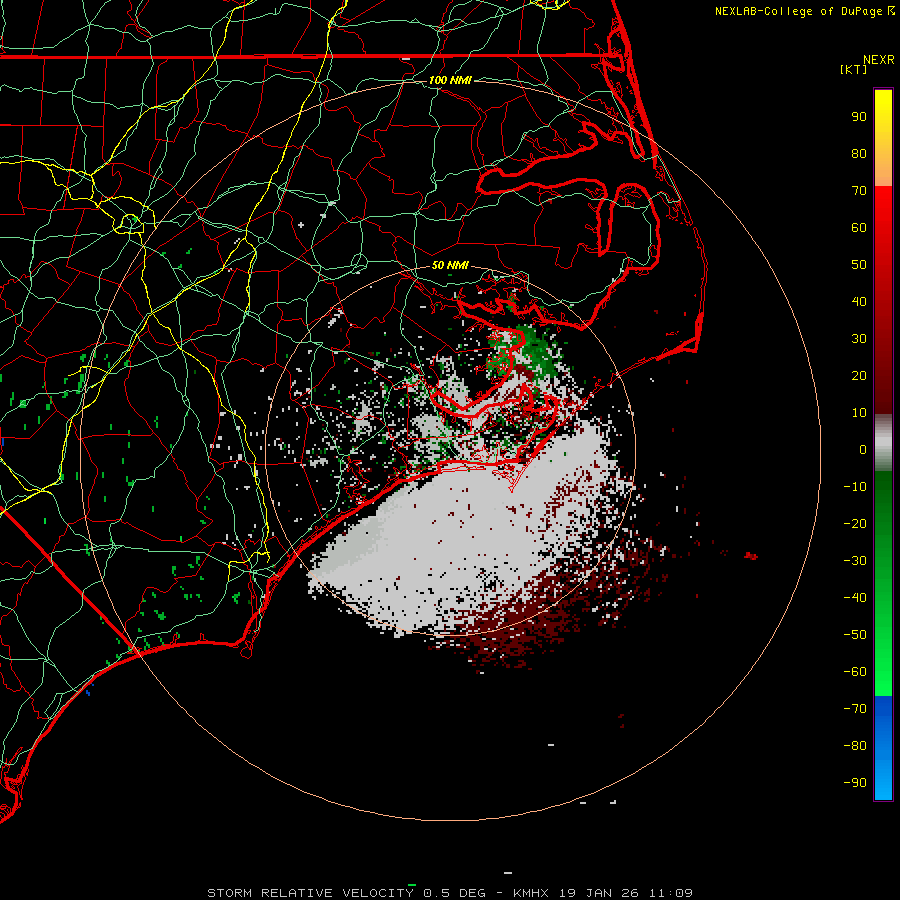Viewport: 900px width, 900px height.
Task: Click the 70 value on velocity scale
Action: pyautogui.click(x=859, y=191)
